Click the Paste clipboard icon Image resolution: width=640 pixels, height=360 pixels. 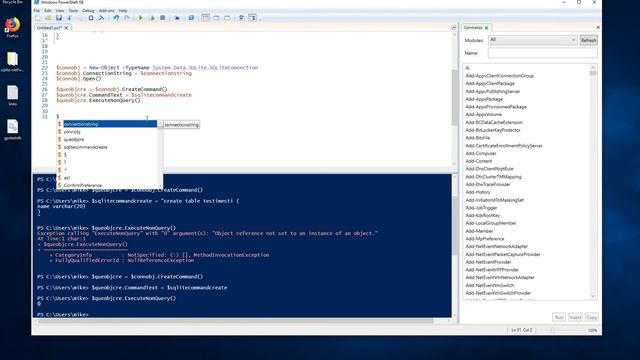[x=91, y=18]
